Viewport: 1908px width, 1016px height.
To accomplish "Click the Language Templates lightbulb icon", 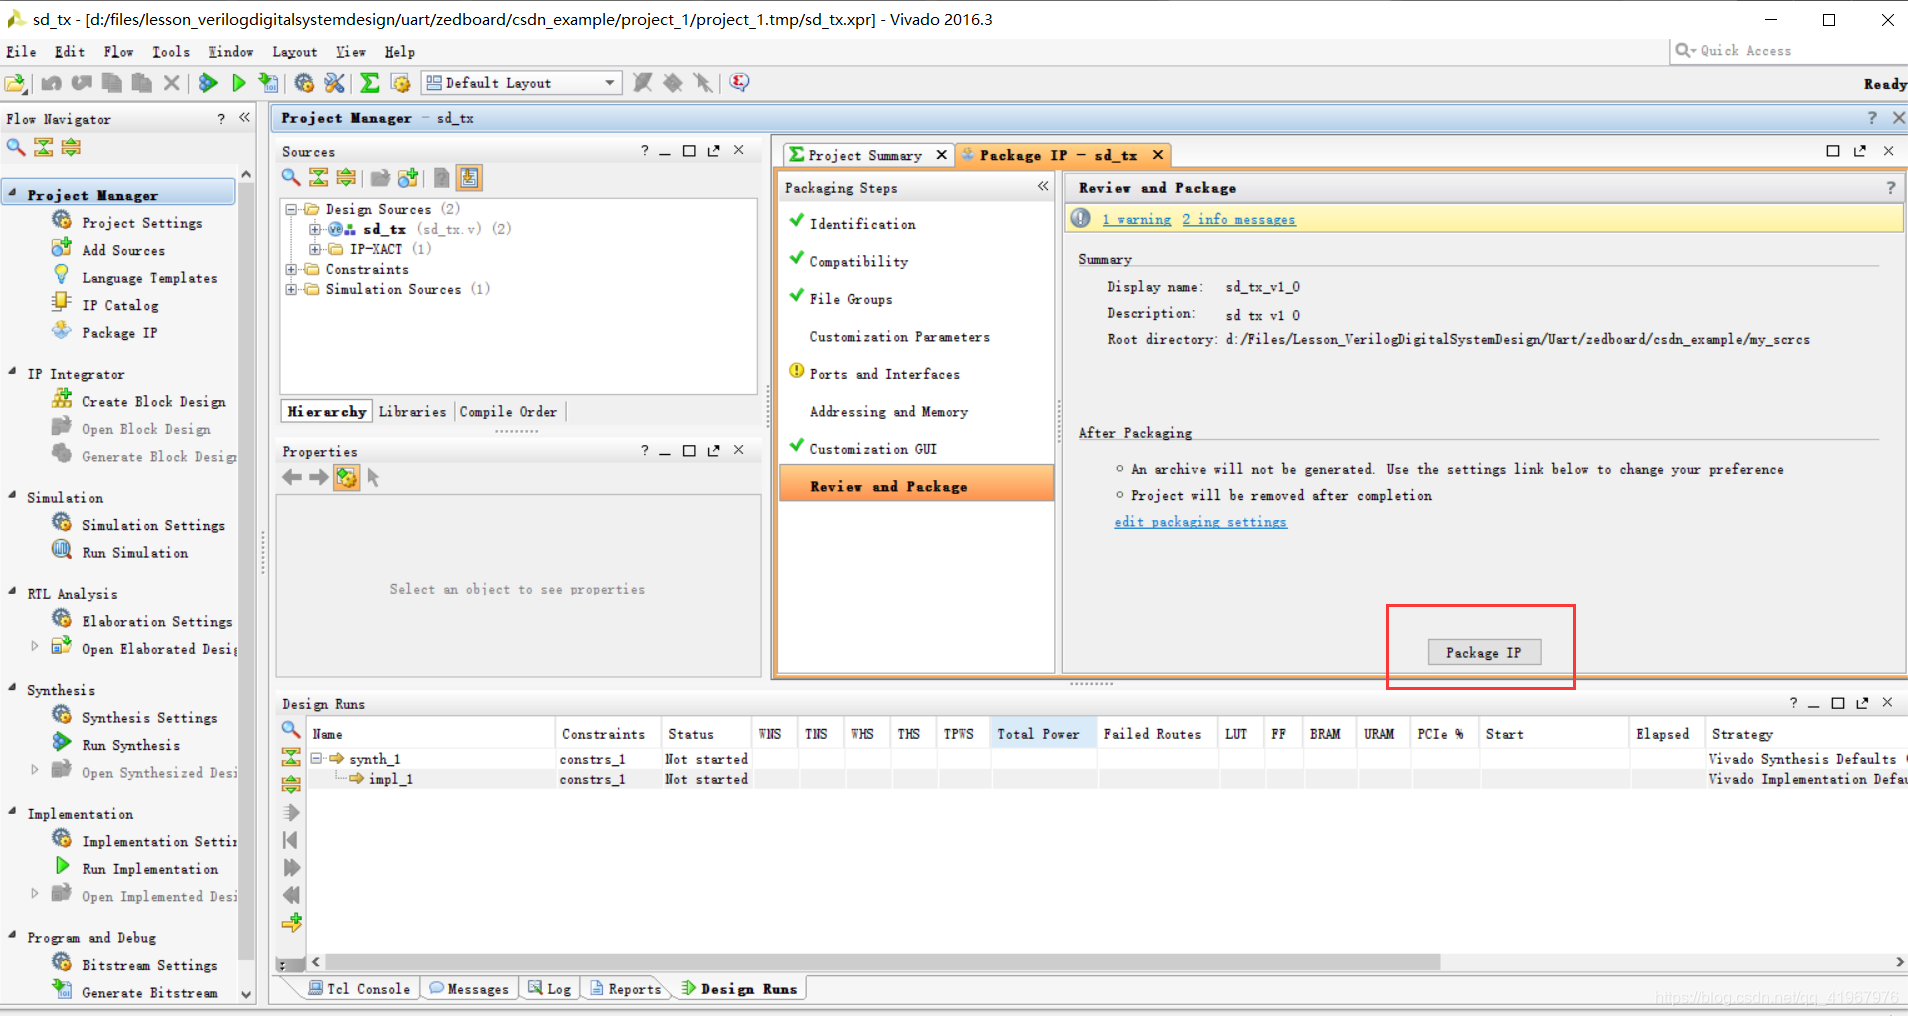I will click(62, 276).
